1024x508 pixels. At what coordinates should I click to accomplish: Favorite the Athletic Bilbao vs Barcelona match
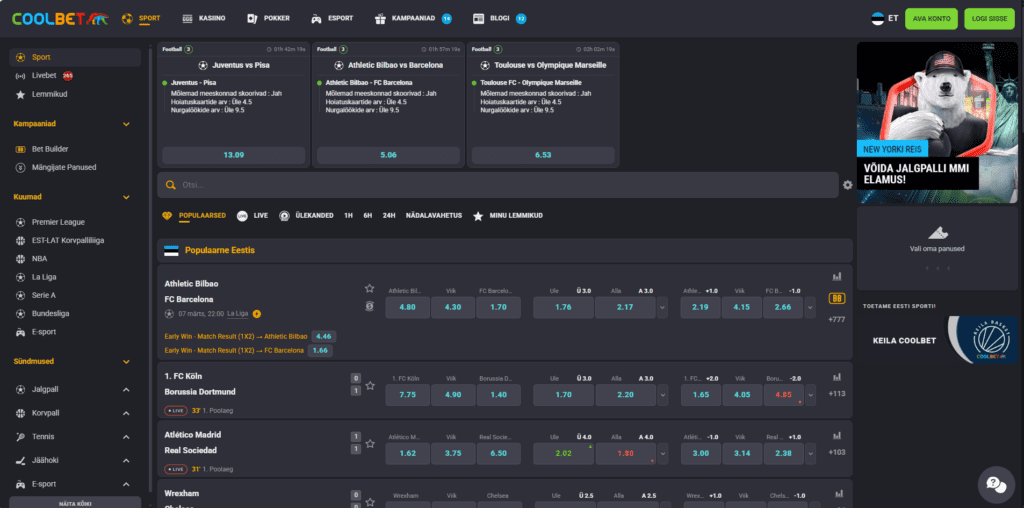(370, 288)
